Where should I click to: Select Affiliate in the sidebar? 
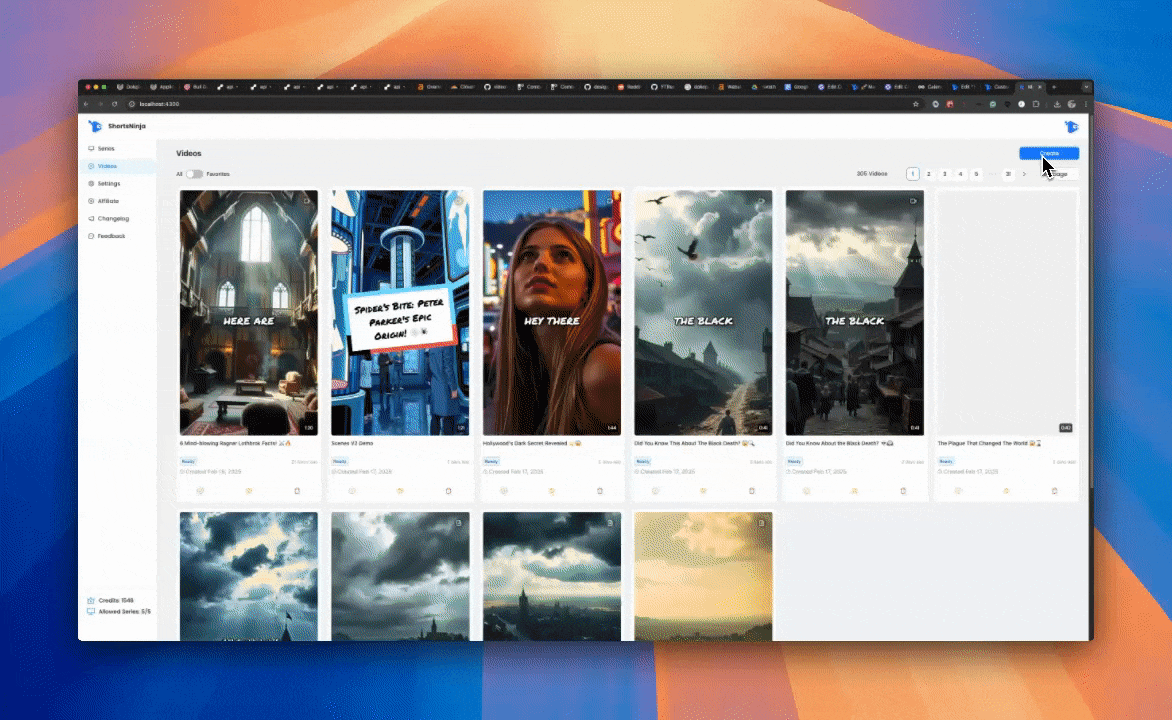click(108, 201)
